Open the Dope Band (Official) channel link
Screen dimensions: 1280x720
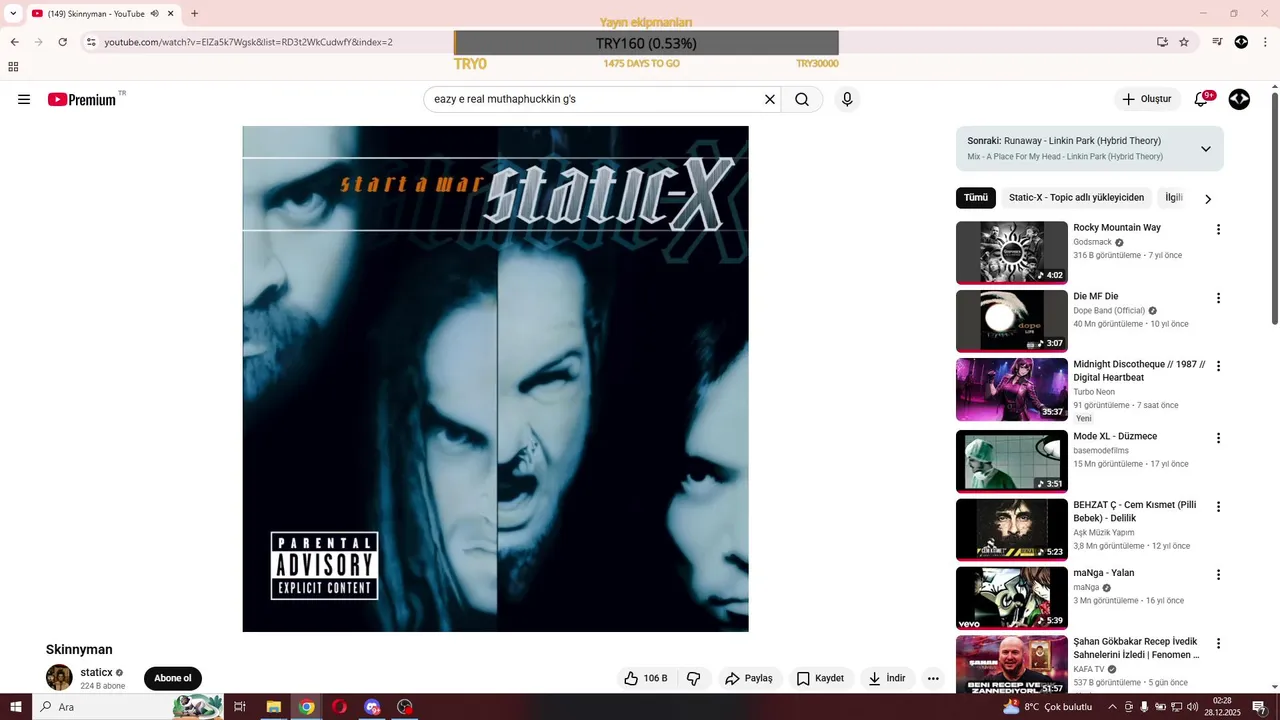pyautogui.click(x=1109, y=310)
